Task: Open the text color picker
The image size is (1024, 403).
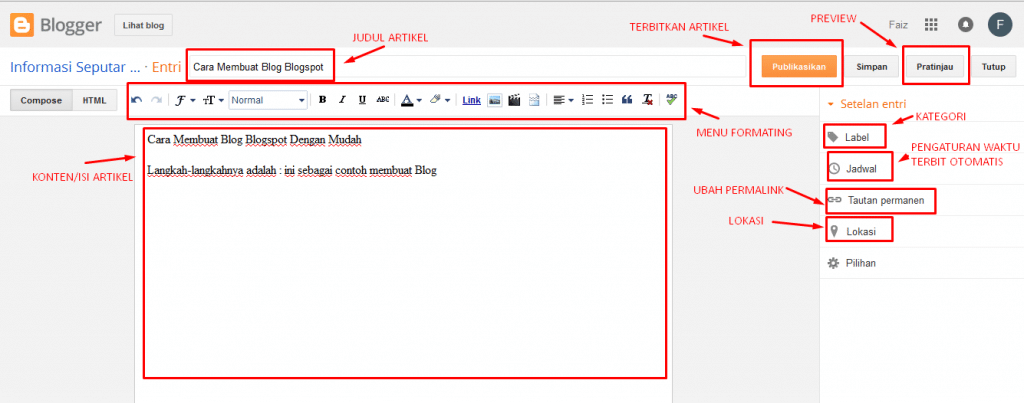Action: tap(410, 100)
